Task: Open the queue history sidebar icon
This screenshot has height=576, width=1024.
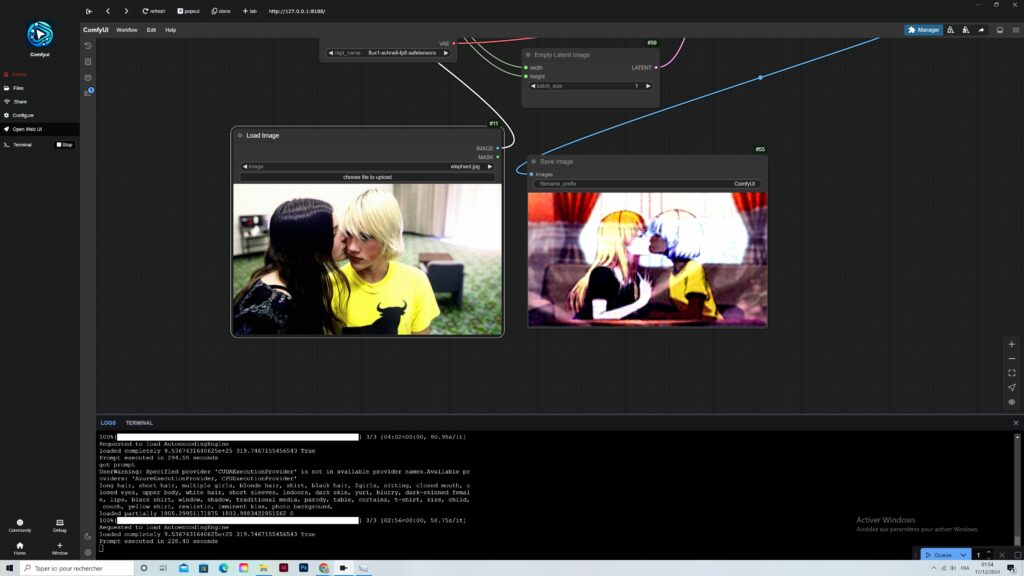Action: (x=88, y=45)
